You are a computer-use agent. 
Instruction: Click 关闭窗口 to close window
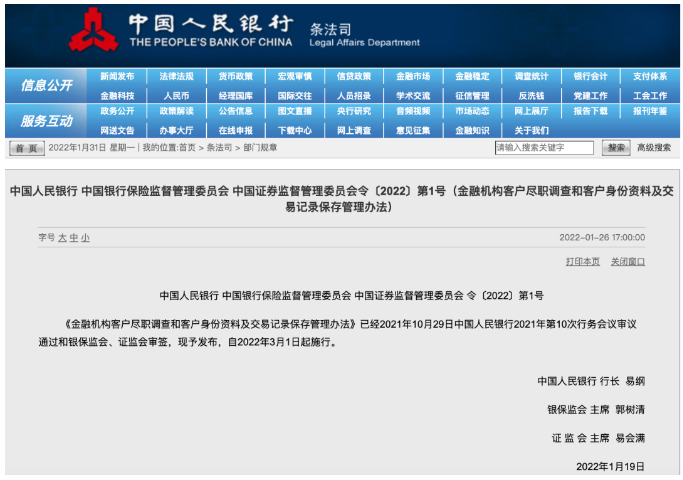pyautogui.click(x=628, y=261)
